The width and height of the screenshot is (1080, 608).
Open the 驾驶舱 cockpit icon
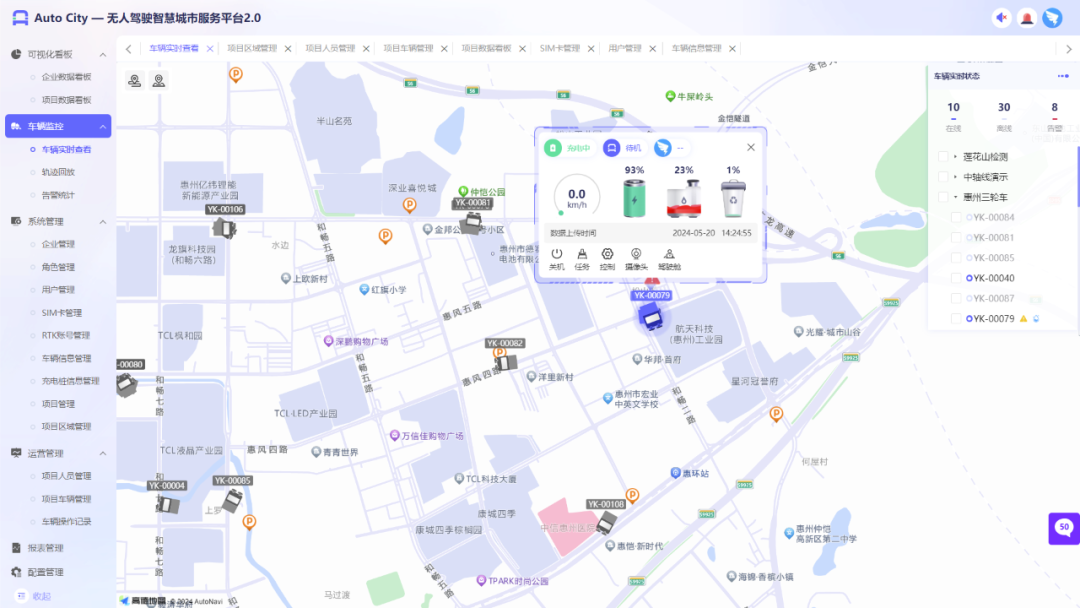pyautogui.click(x=668, y=255)
